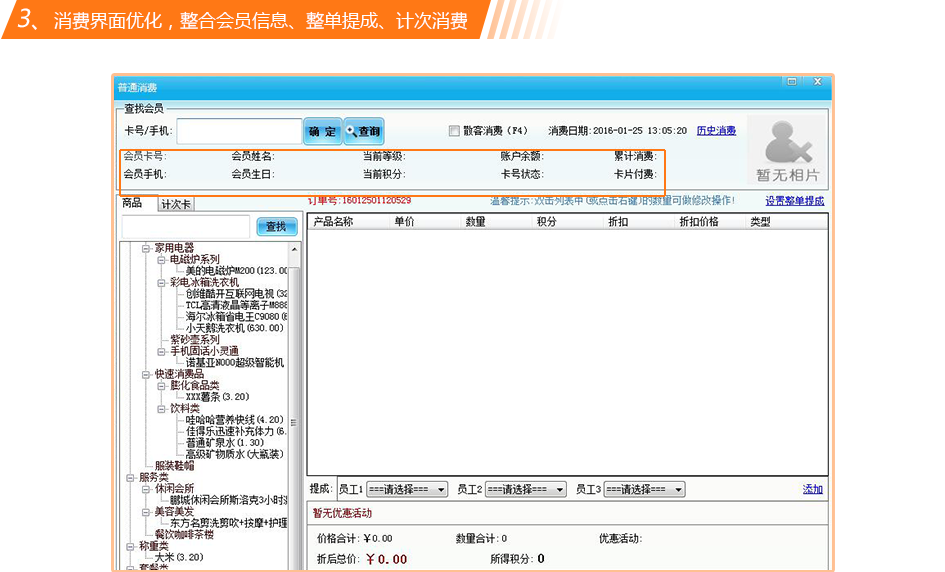Select 聊城休闲会所斯洛克3小时 item

click(228, 500)
